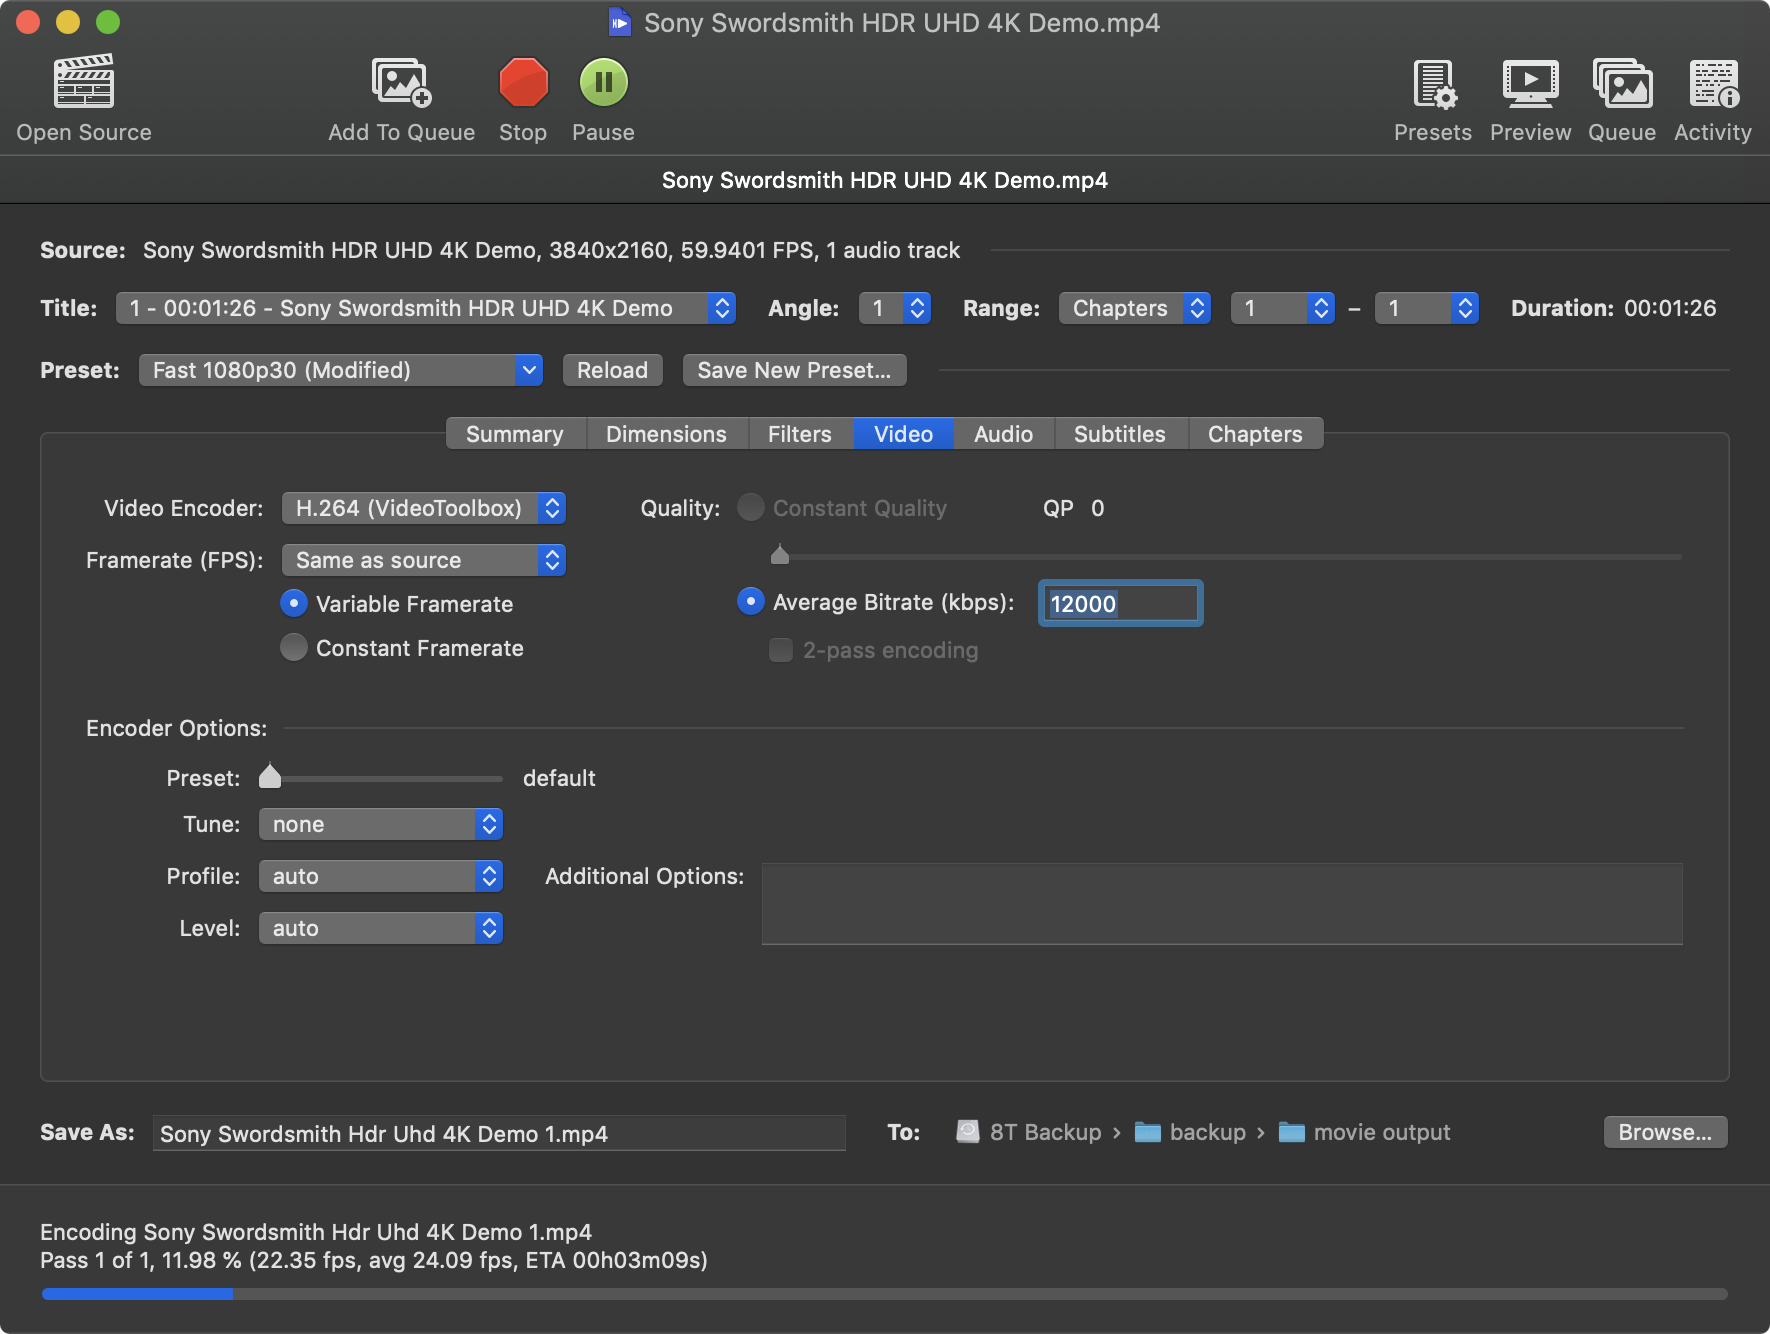
Task: Open the Title dropdown
Action: click(426, 308)
